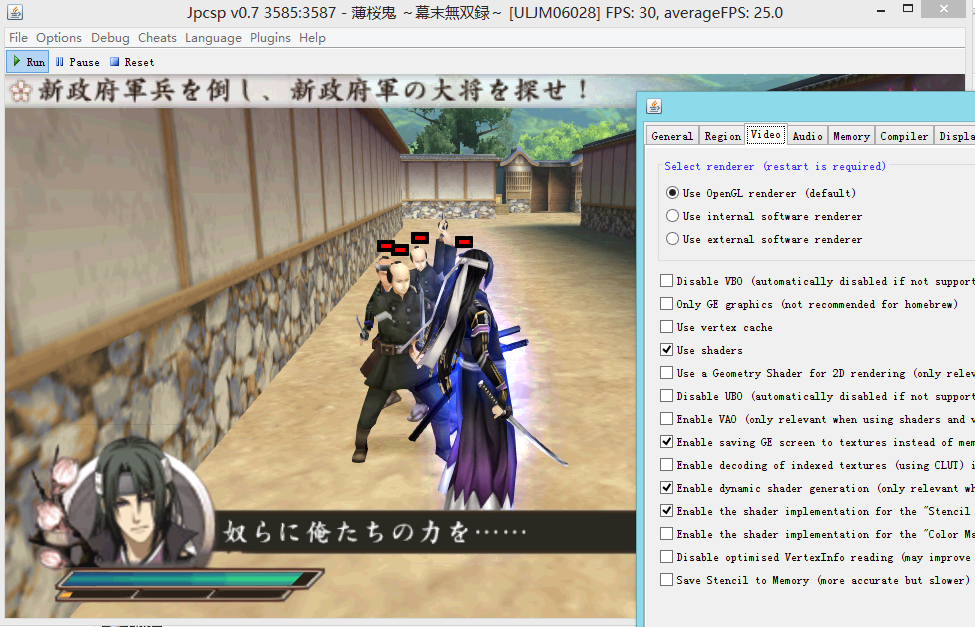Uncheck Use shaders
Image resolution: width=975 pixels, height=627 pixels.
click(x=667, y=350)
